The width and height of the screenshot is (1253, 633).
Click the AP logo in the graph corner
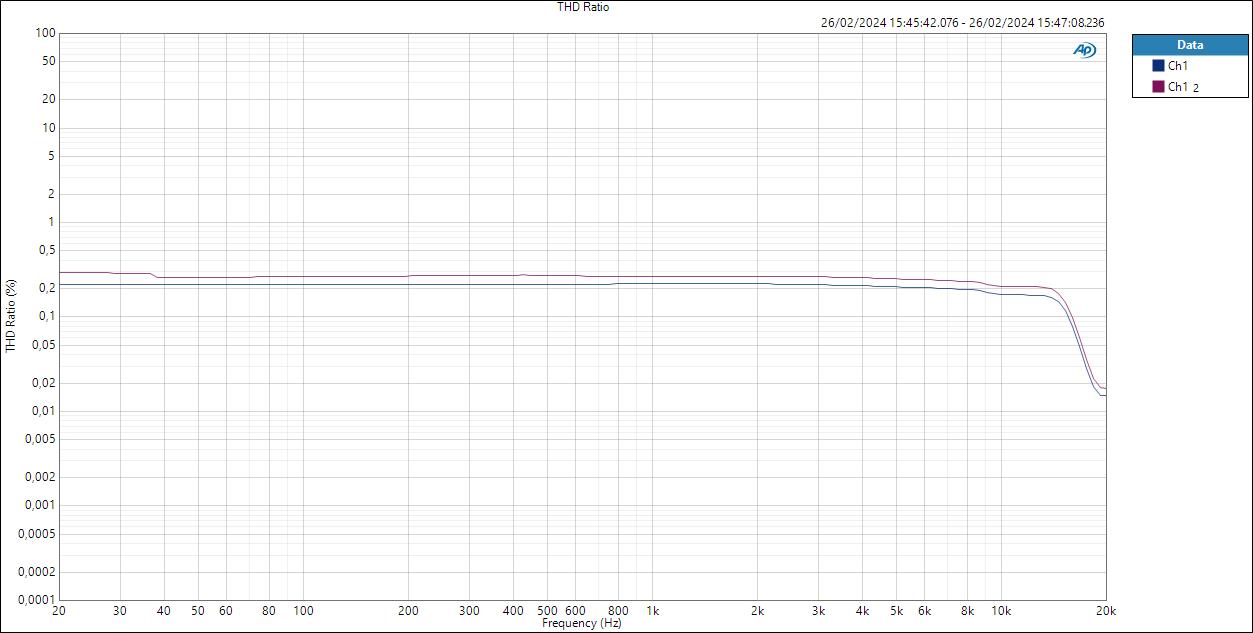coord(1084,48)
